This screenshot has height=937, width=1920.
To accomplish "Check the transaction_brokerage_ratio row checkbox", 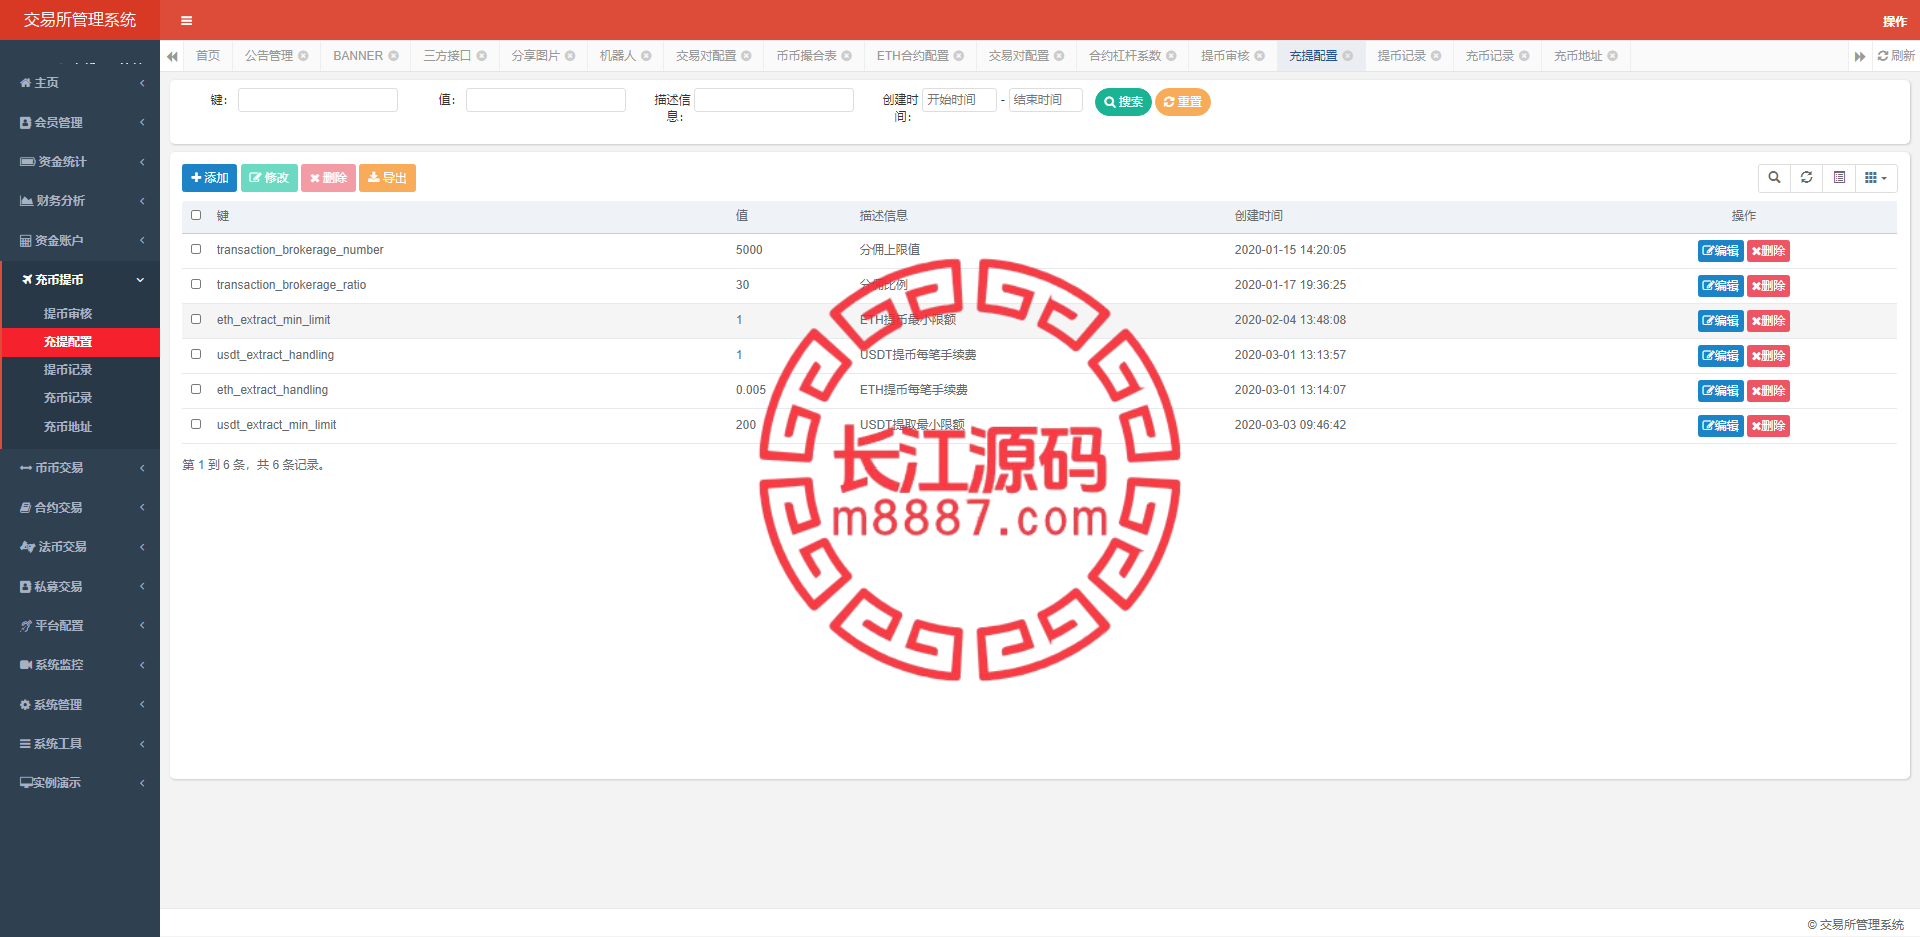I will pyautogui.click(x=196, y=284).
